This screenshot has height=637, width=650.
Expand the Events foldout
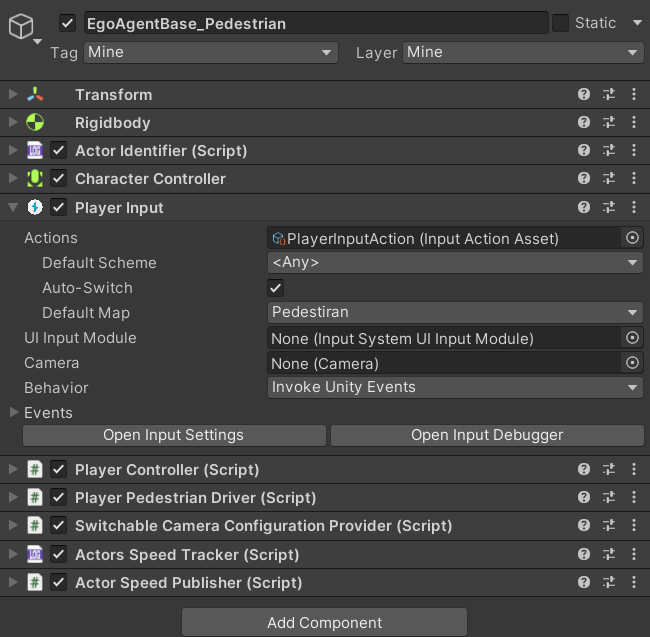(x=14, y=412)
